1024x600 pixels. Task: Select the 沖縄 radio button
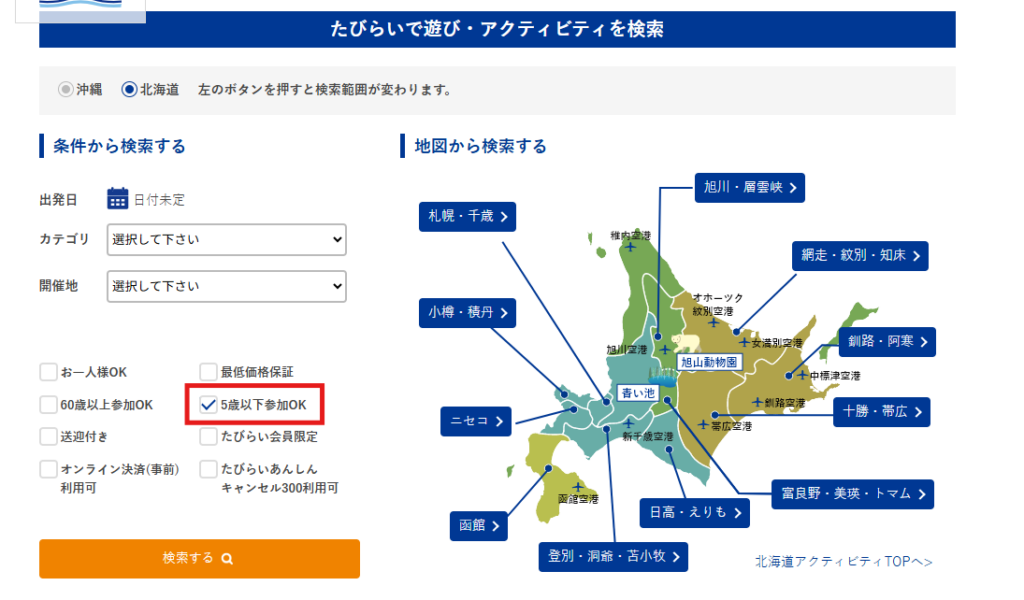pos(65,89)
